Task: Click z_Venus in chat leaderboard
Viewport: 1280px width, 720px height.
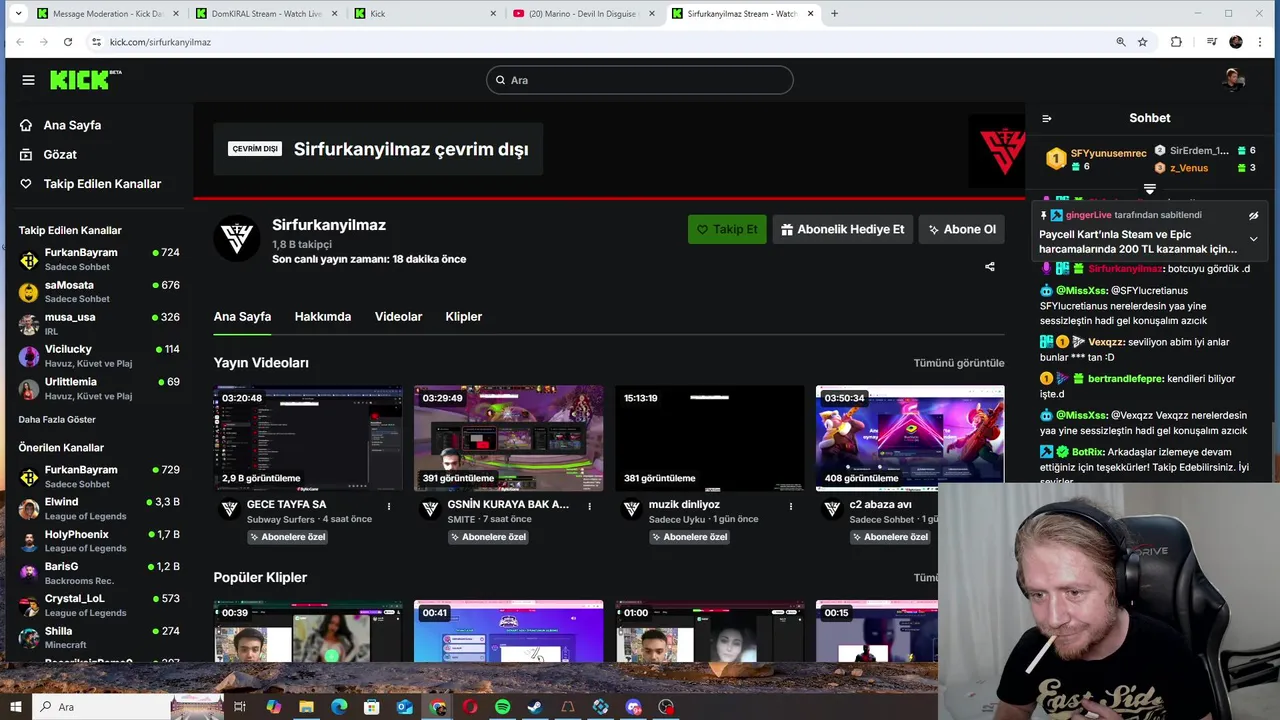Action: point(1189,168)
